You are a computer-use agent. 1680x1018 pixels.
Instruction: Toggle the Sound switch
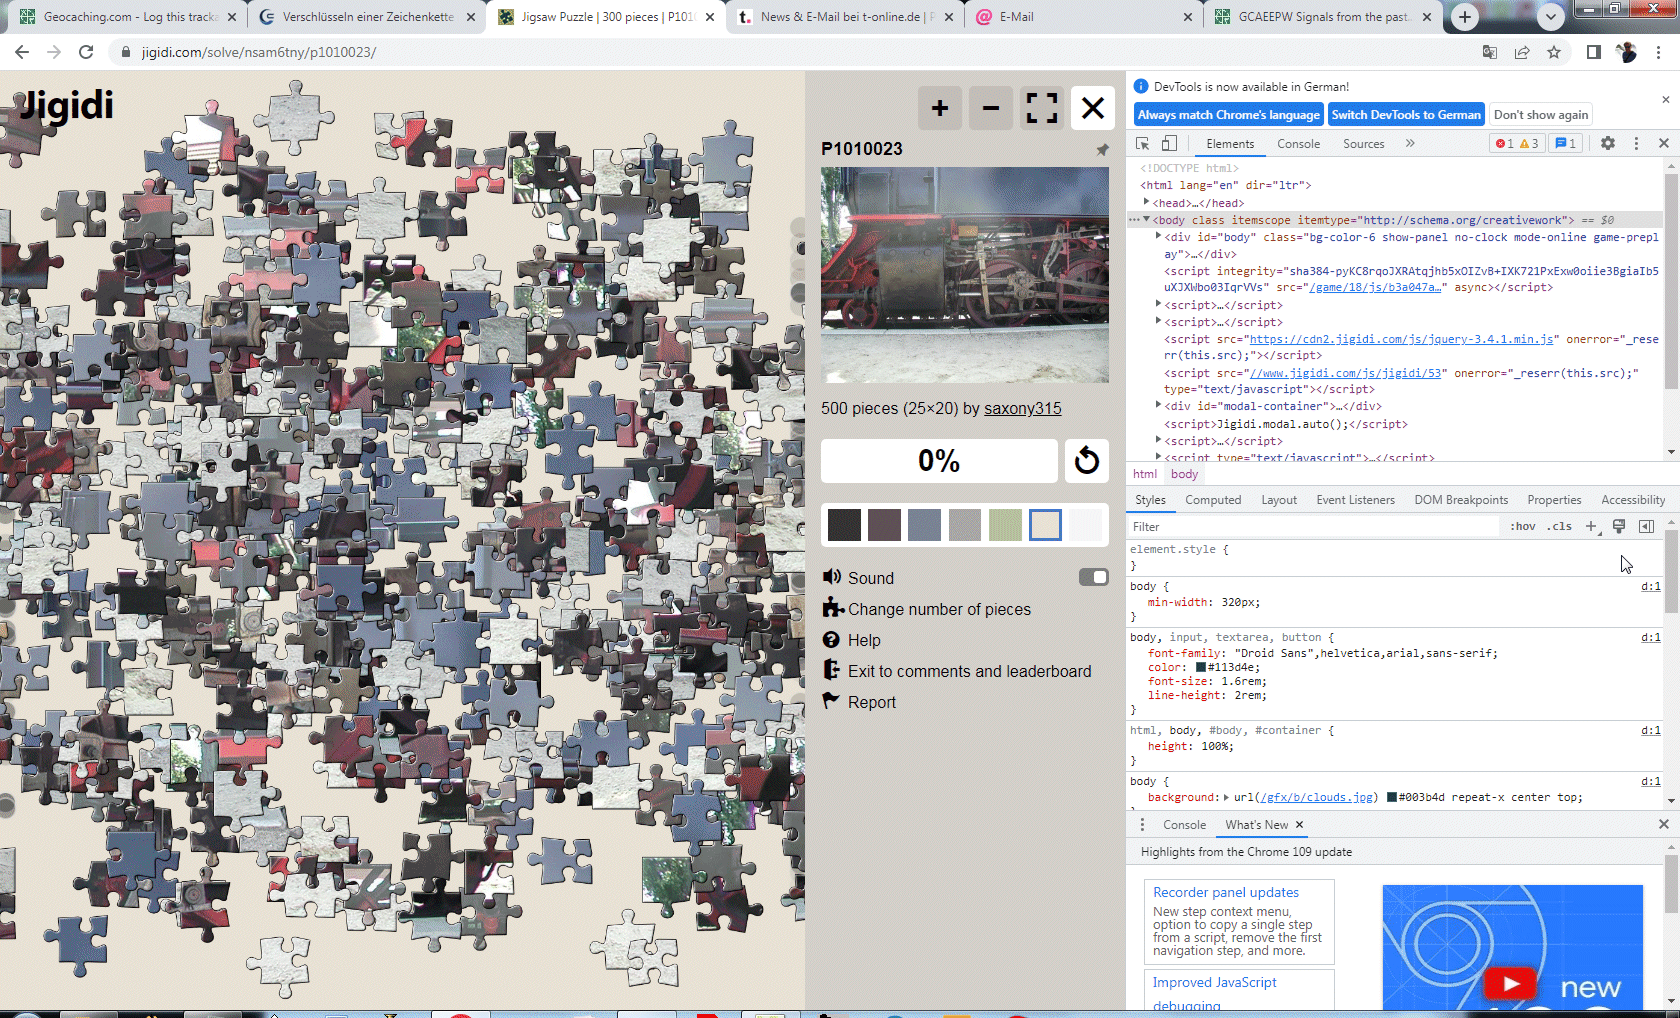(x=1094, y=577)
